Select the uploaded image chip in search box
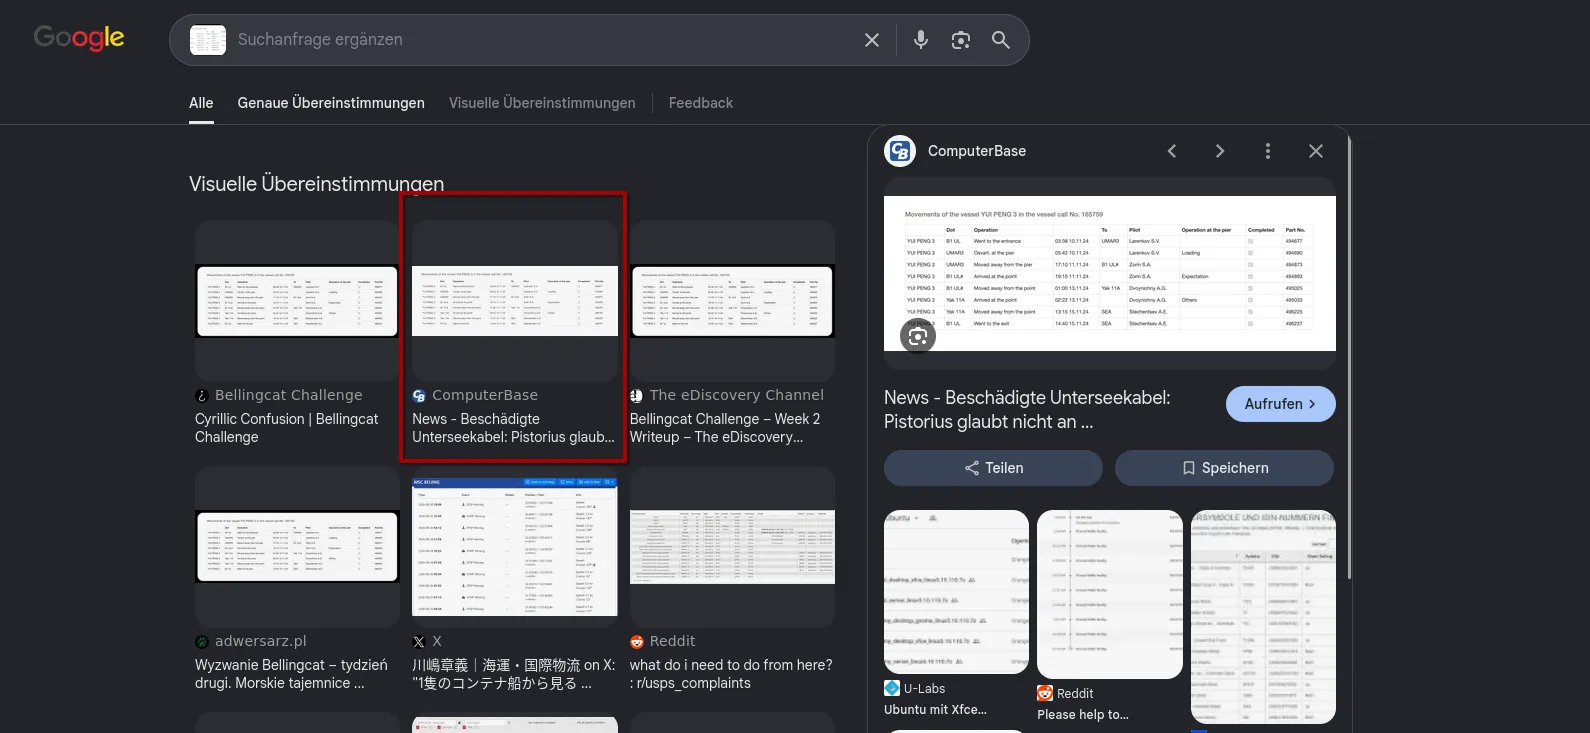This screenshot has height=733, width=1590. [x=208, y=40]
